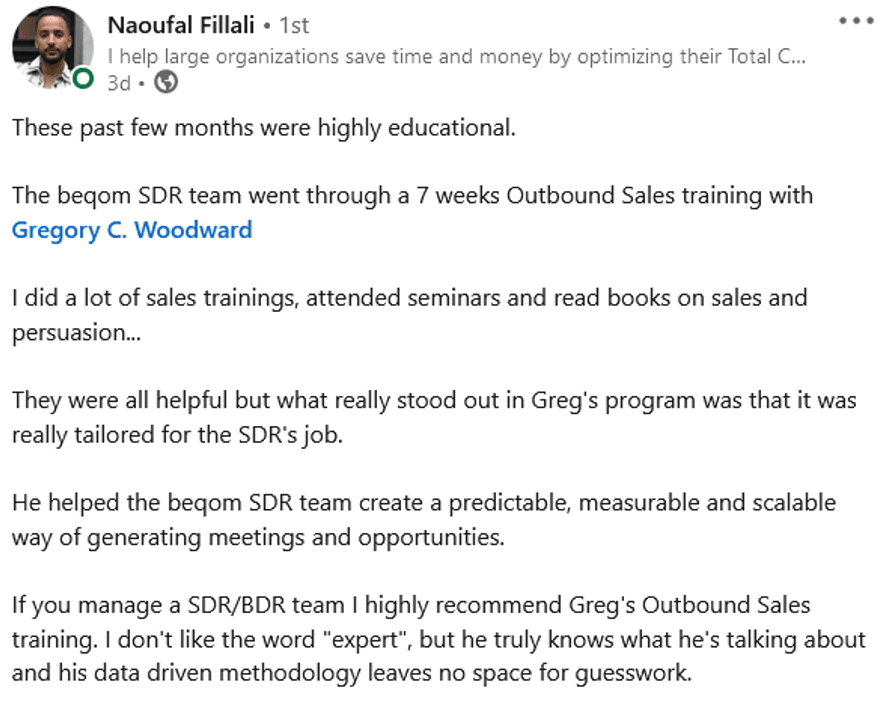Viewport: 882px width, 717px height.
Task: Click the line "He helped the beqom SDR team"
Action: tap(424, 503)
